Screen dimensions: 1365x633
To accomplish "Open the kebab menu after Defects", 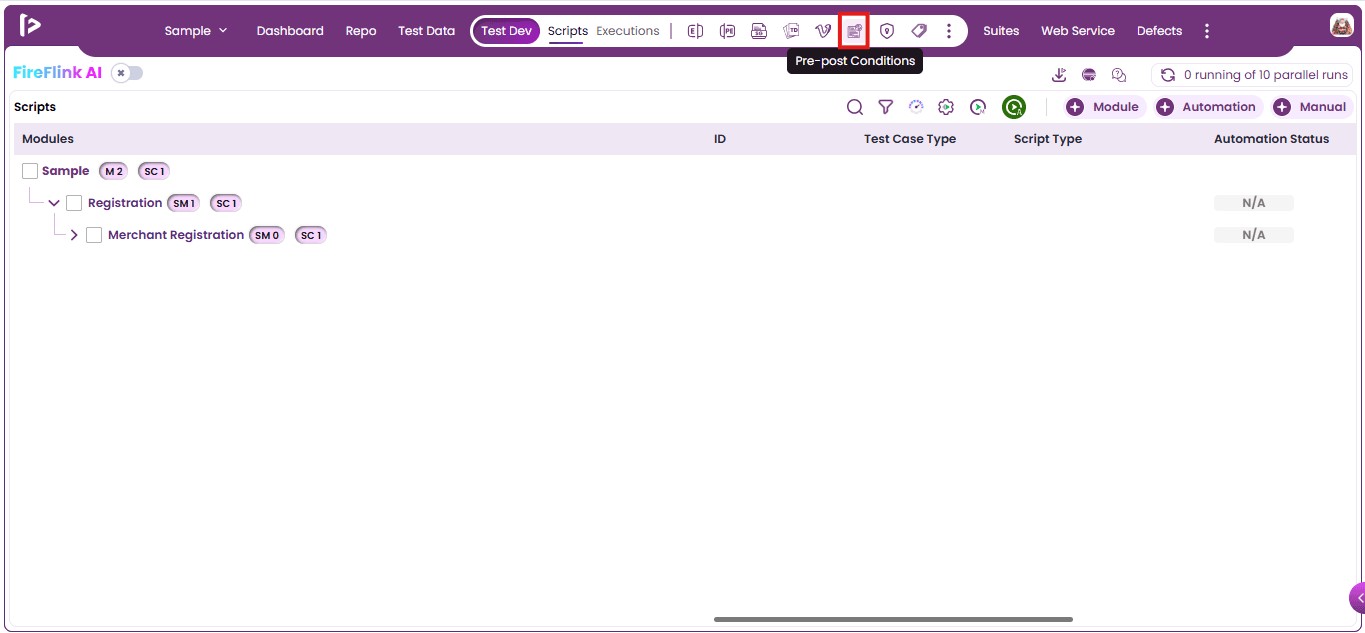I will (1207, 31).
